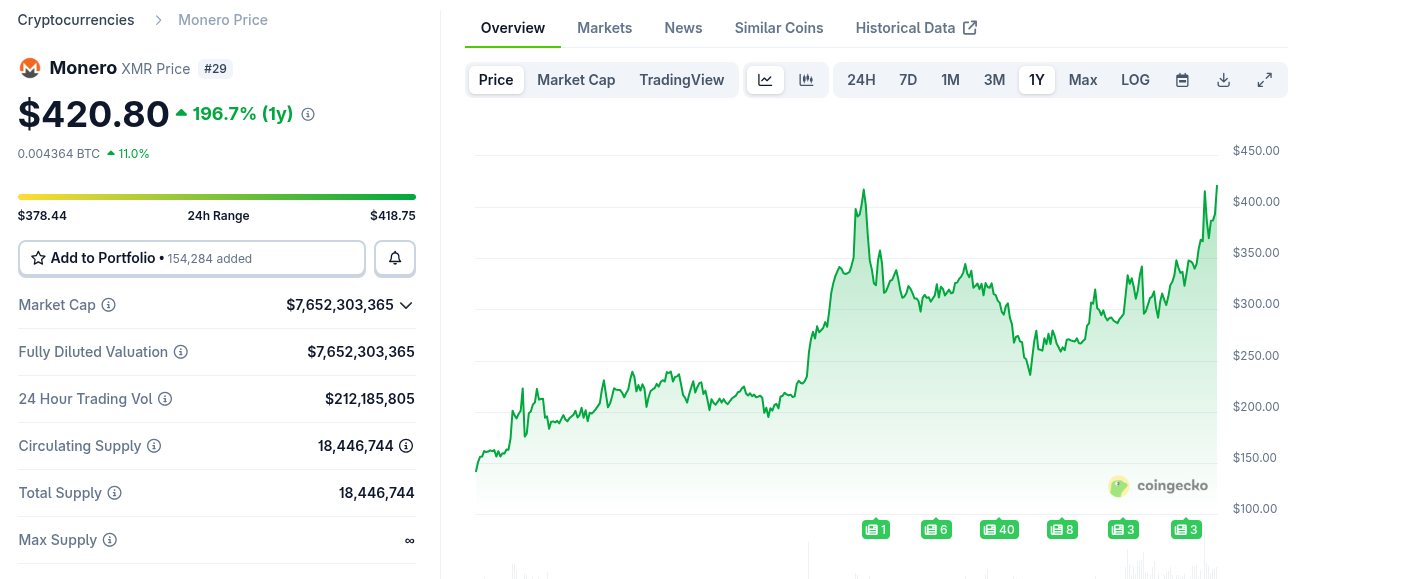The width and height of the screenshot is (1414, 579).
Task: Click $7,652,303,365 Fully Diluted Valuation value
Action: point(361,352)
